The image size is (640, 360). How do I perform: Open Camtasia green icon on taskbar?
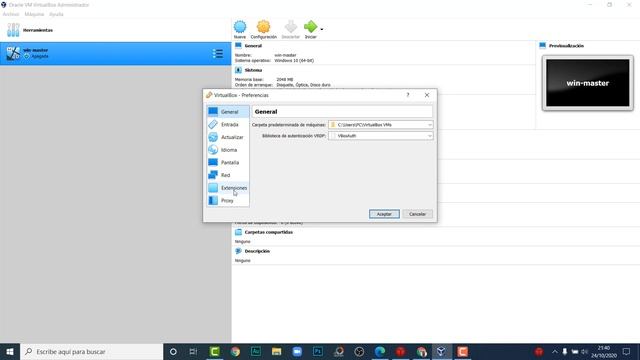point(215,351)
